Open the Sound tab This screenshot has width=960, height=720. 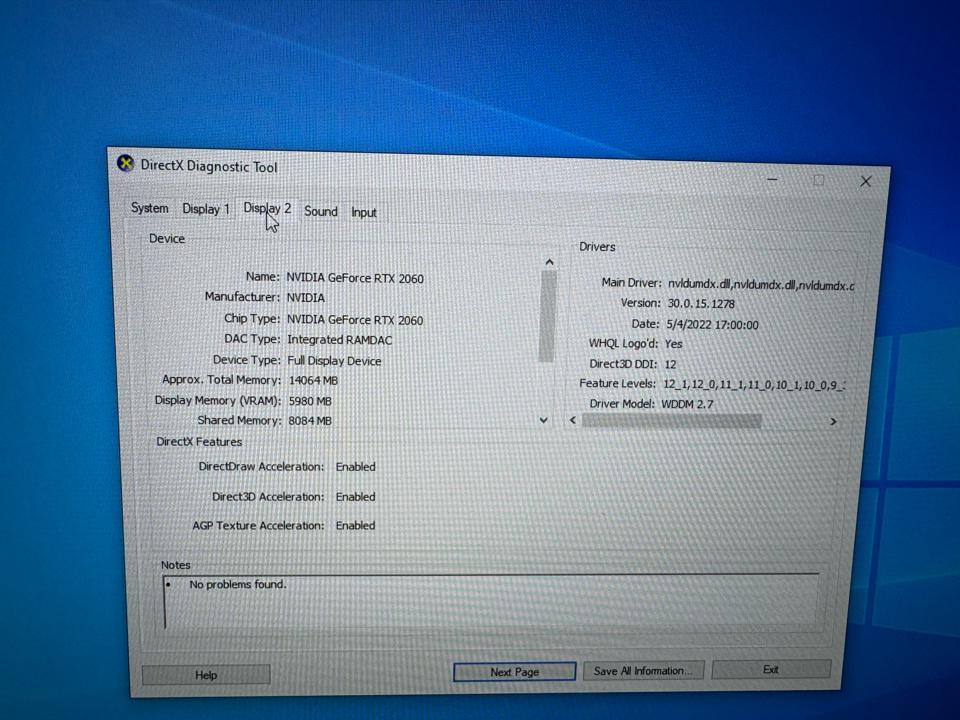321,212
